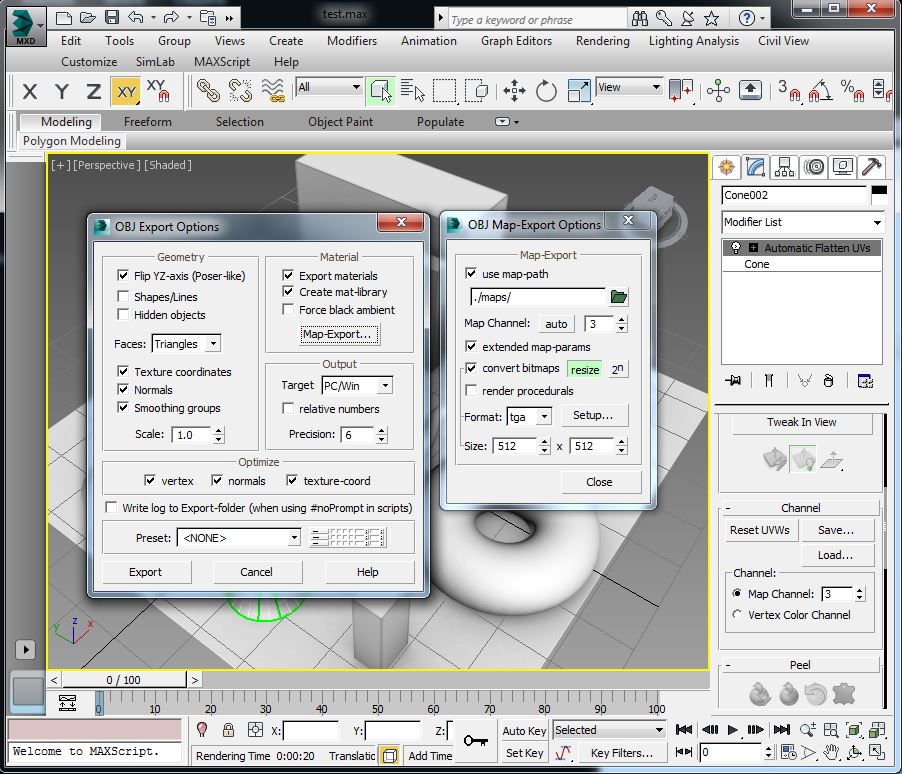Activate the Select Object tool

(380, 90)
